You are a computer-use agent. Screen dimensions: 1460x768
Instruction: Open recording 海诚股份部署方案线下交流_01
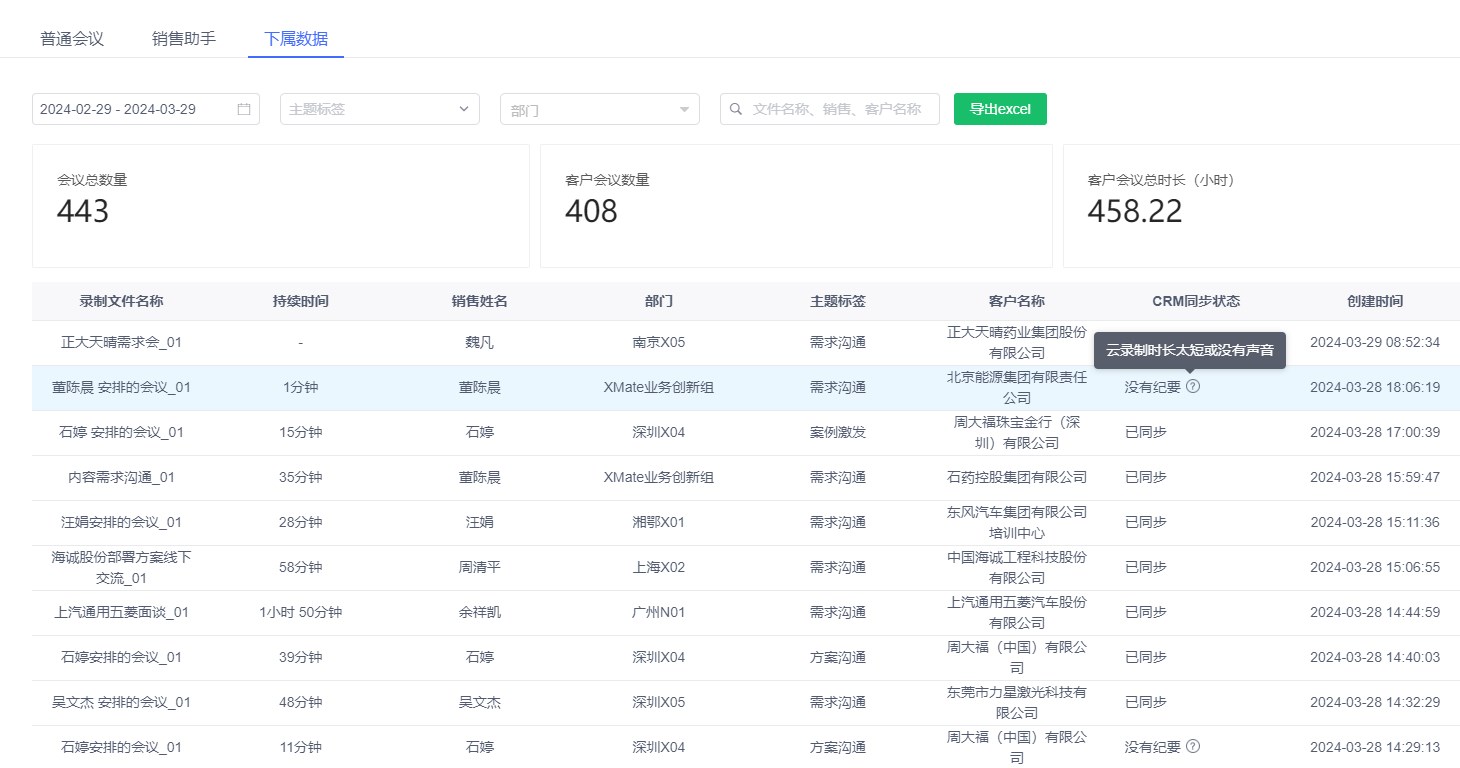[x=122, y=567]
